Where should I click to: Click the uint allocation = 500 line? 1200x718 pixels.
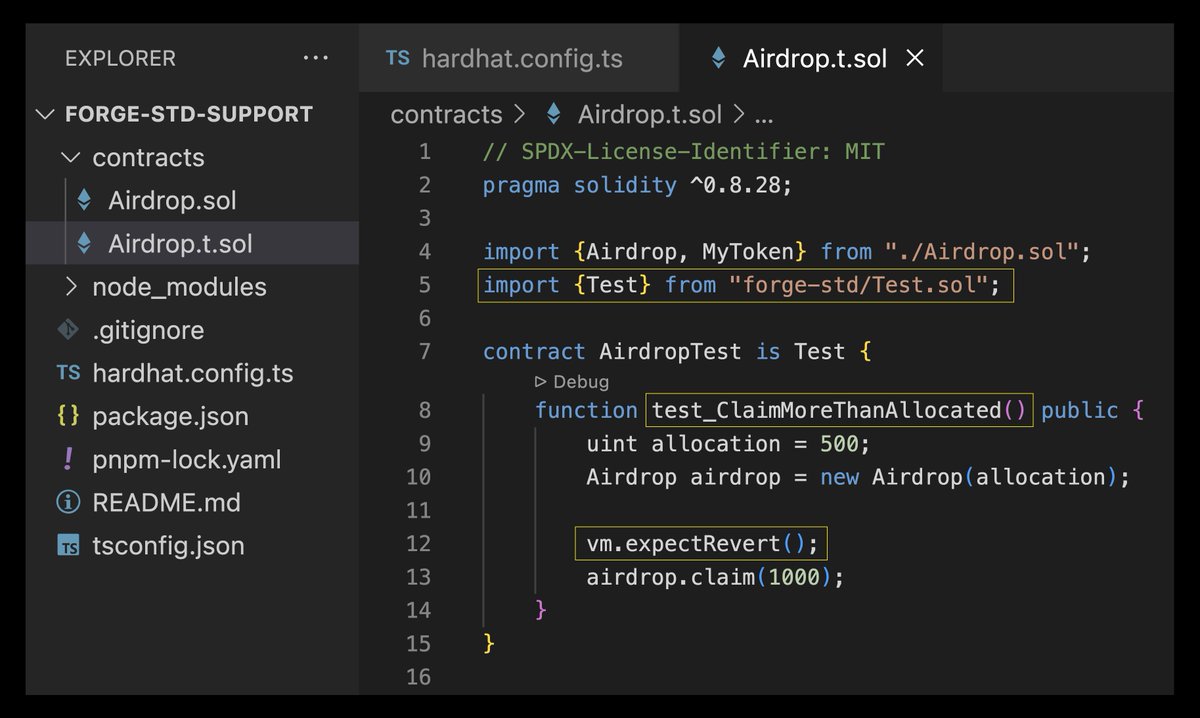point(729,443)
